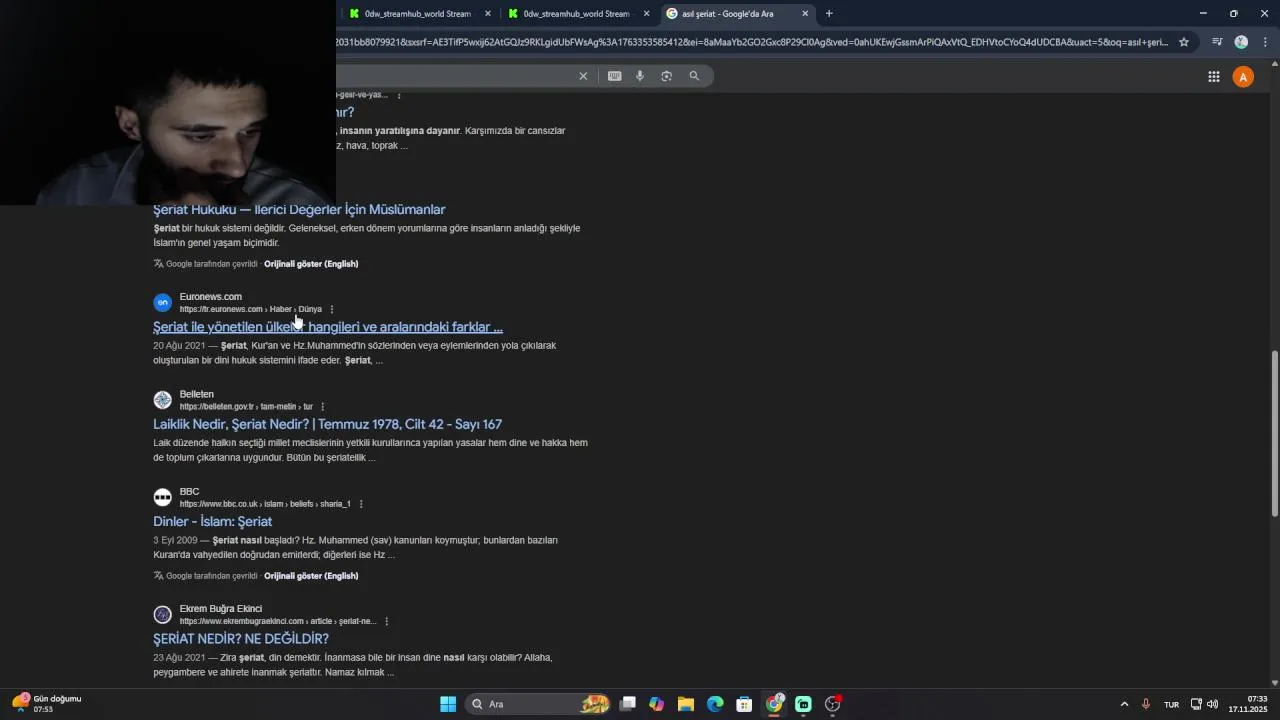The height and width of the screenshot is (720, 1280).
Task: Open a new browser tab
Action: coord(829,14)
